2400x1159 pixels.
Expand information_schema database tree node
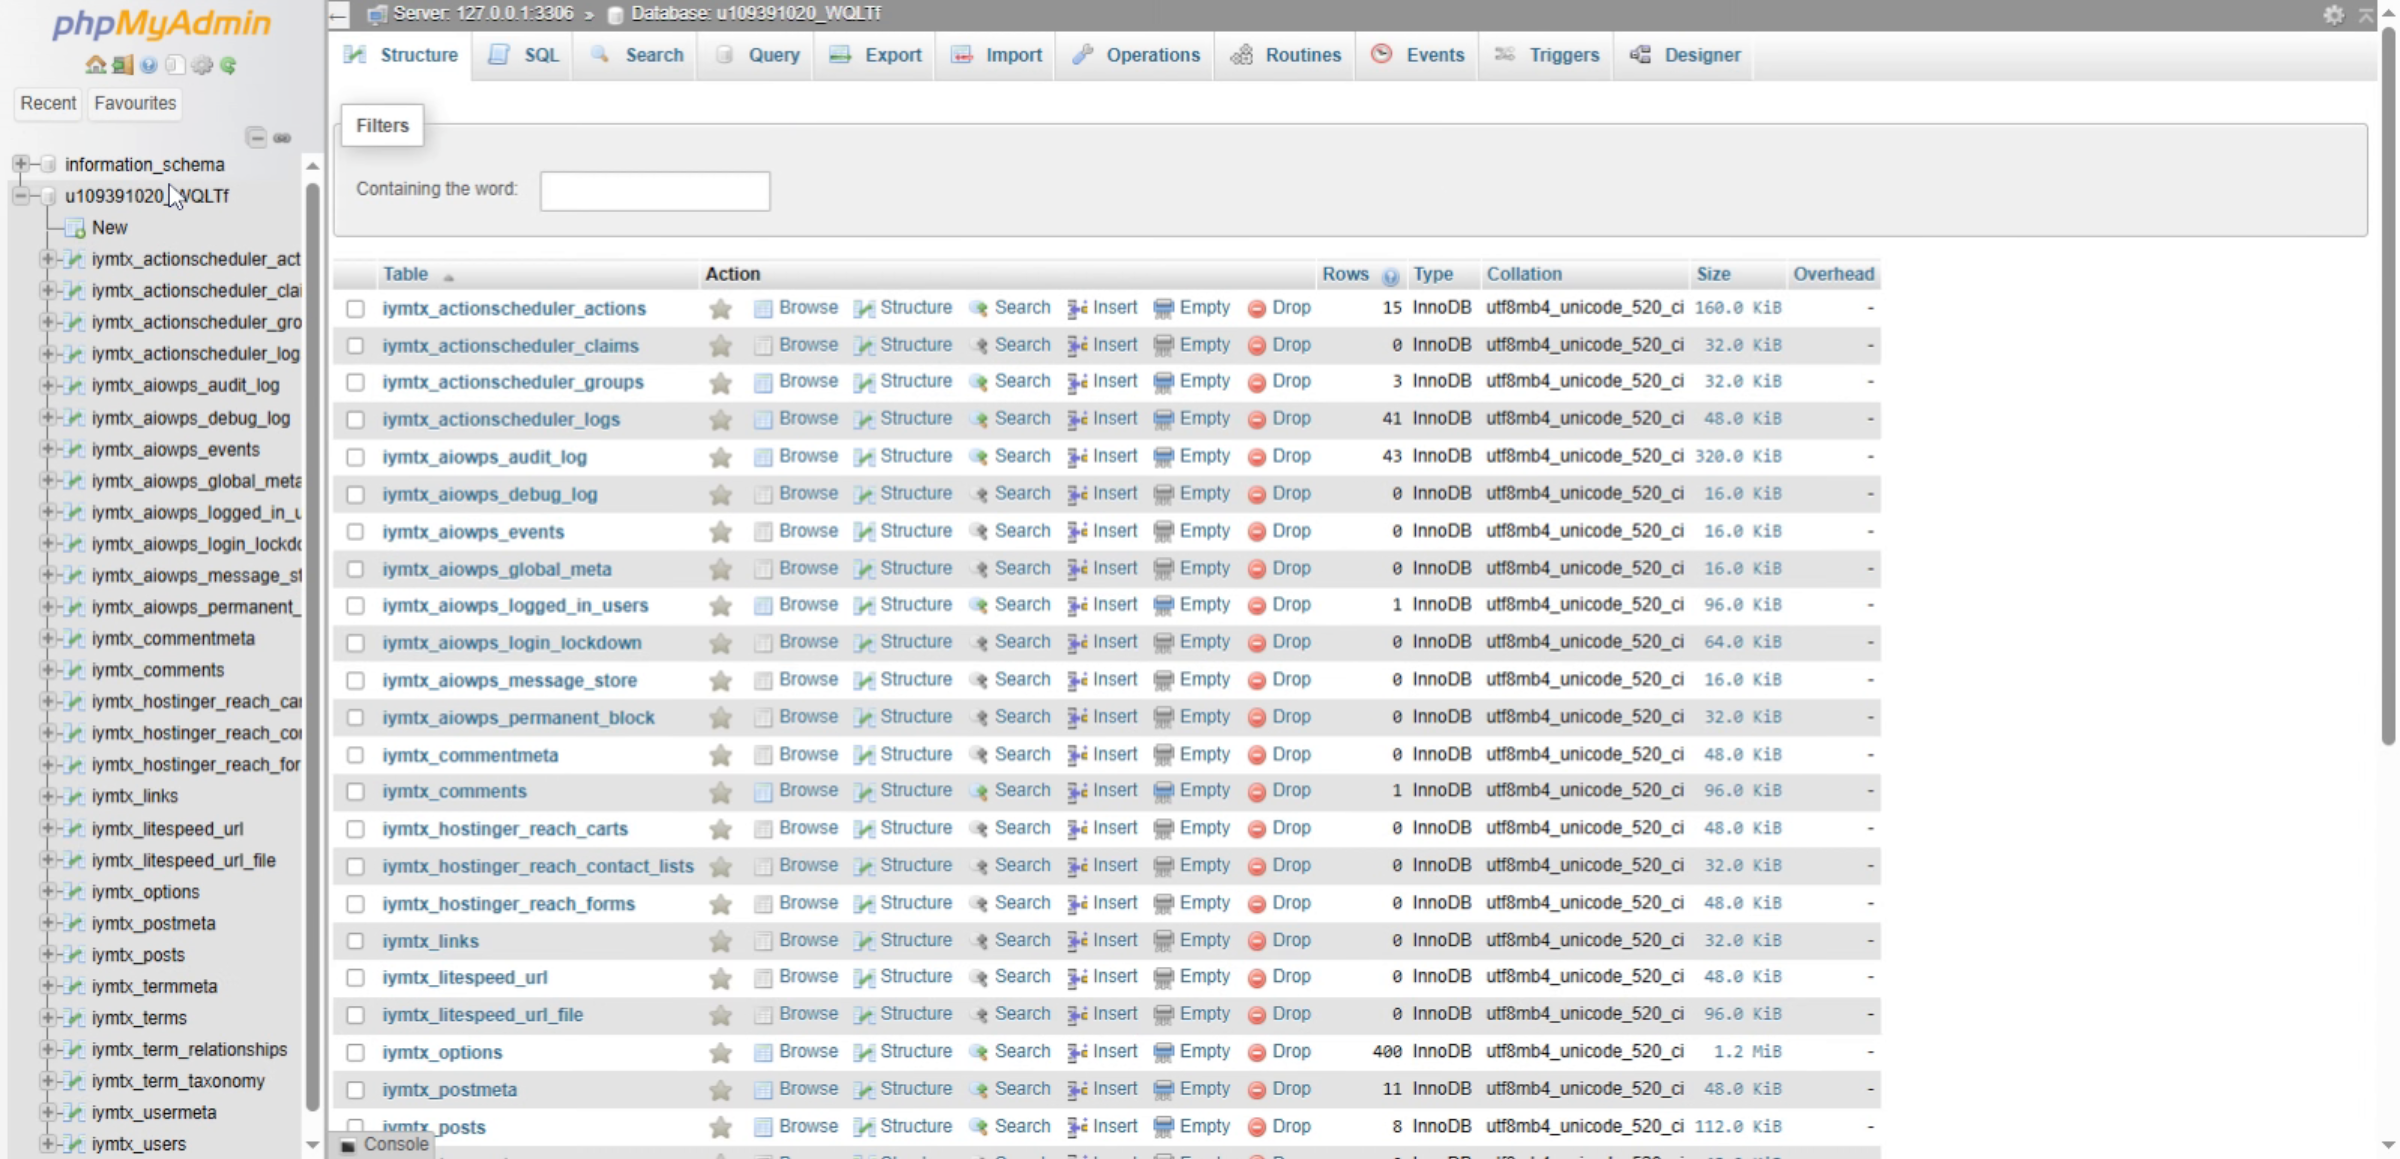coord(21,164)
